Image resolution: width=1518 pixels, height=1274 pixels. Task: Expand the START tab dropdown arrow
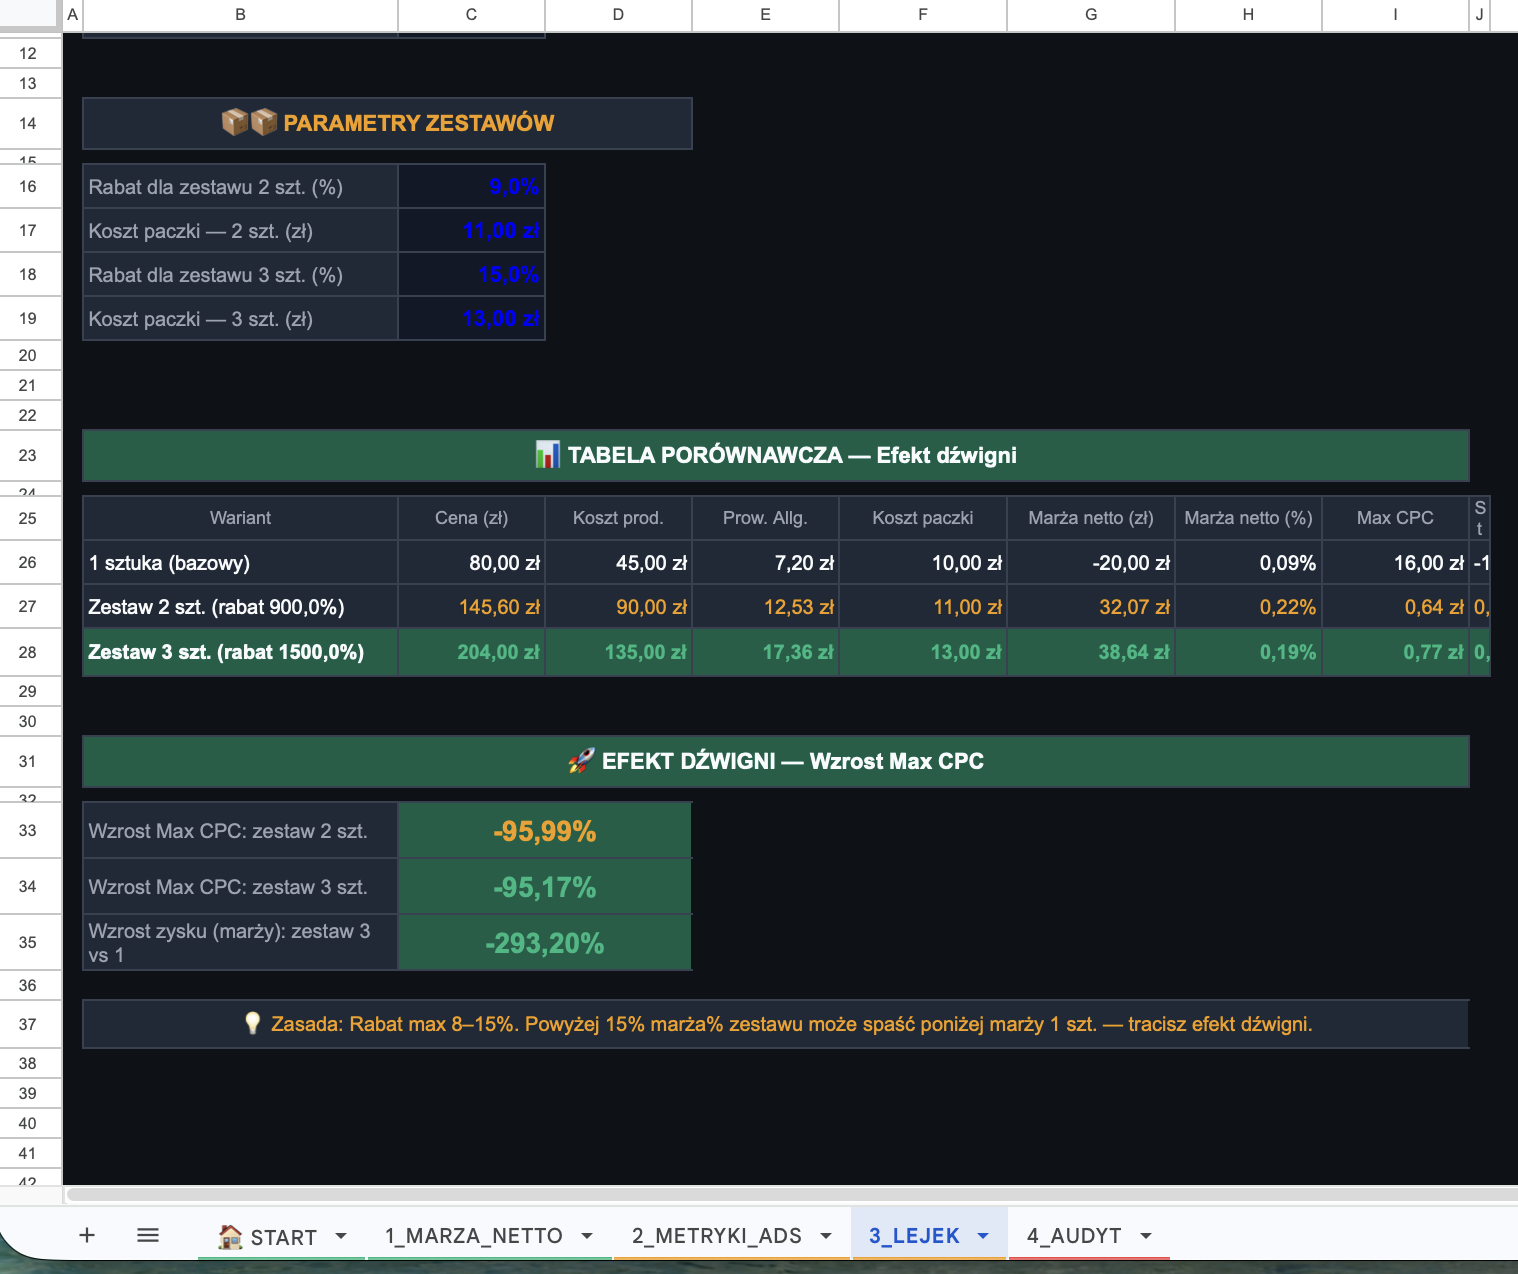pos(341,1236)
